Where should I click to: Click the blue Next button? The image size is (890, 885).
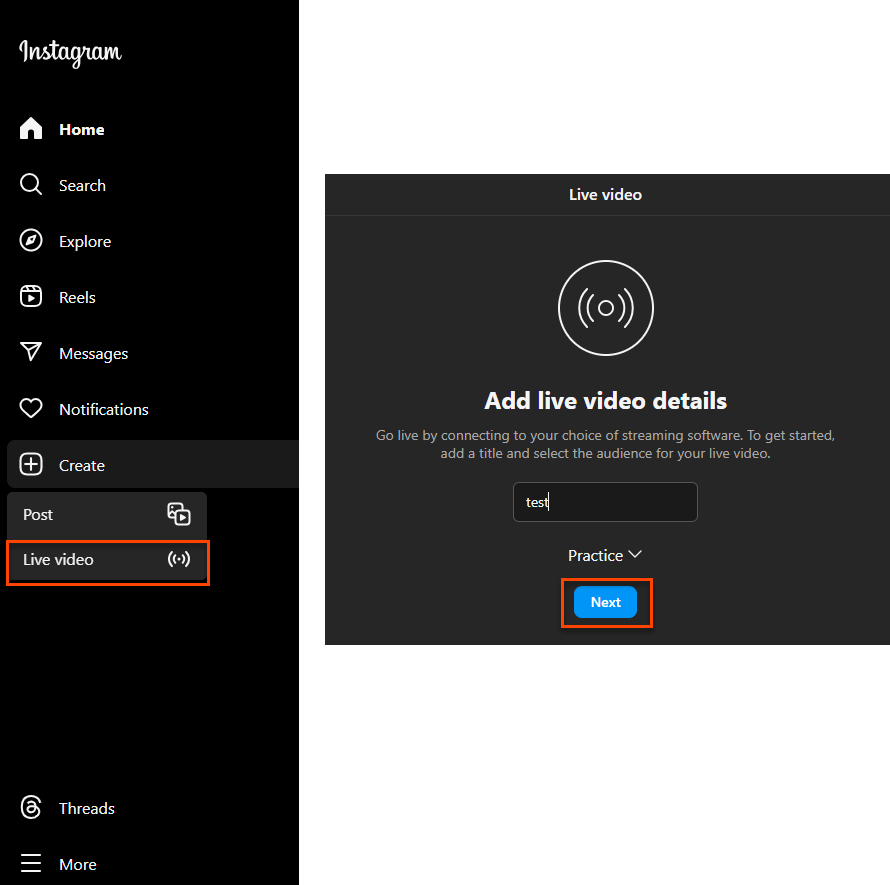(x=605, y=602)
